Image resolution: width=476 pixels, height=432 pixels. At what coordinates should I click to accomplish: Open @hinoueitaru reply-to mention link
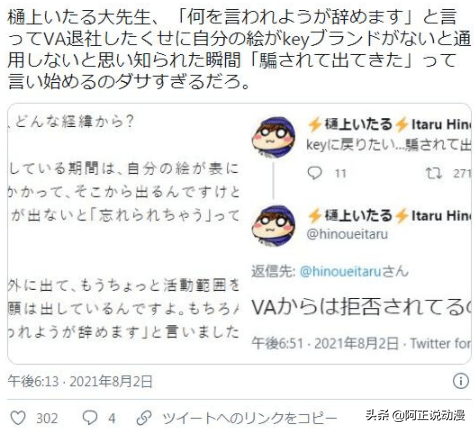point(340,271)
